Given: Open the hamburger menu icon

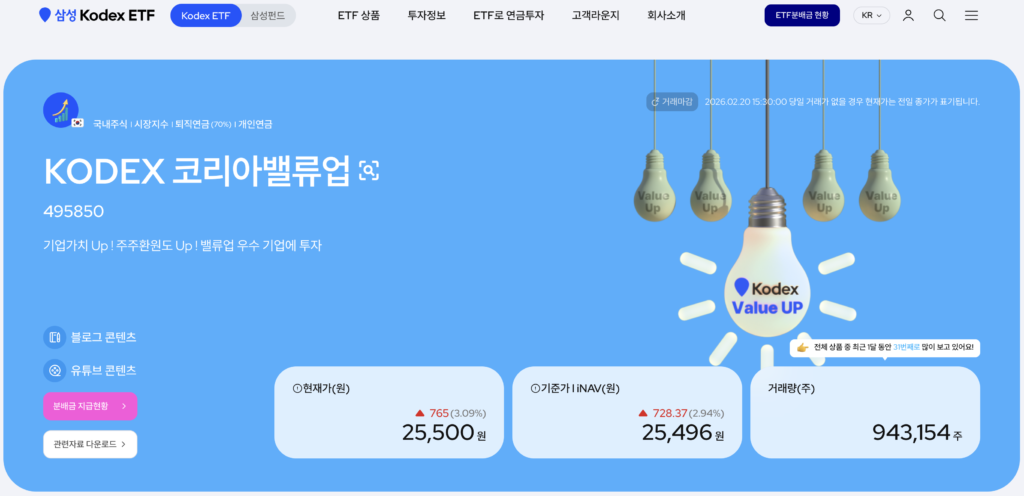Looking at the screenshot, I should [971, 16].
